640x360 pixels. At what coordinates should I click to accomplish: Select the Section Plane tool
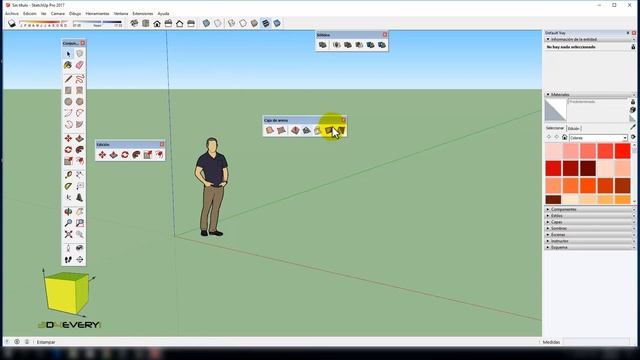click(x=80, y=260)
